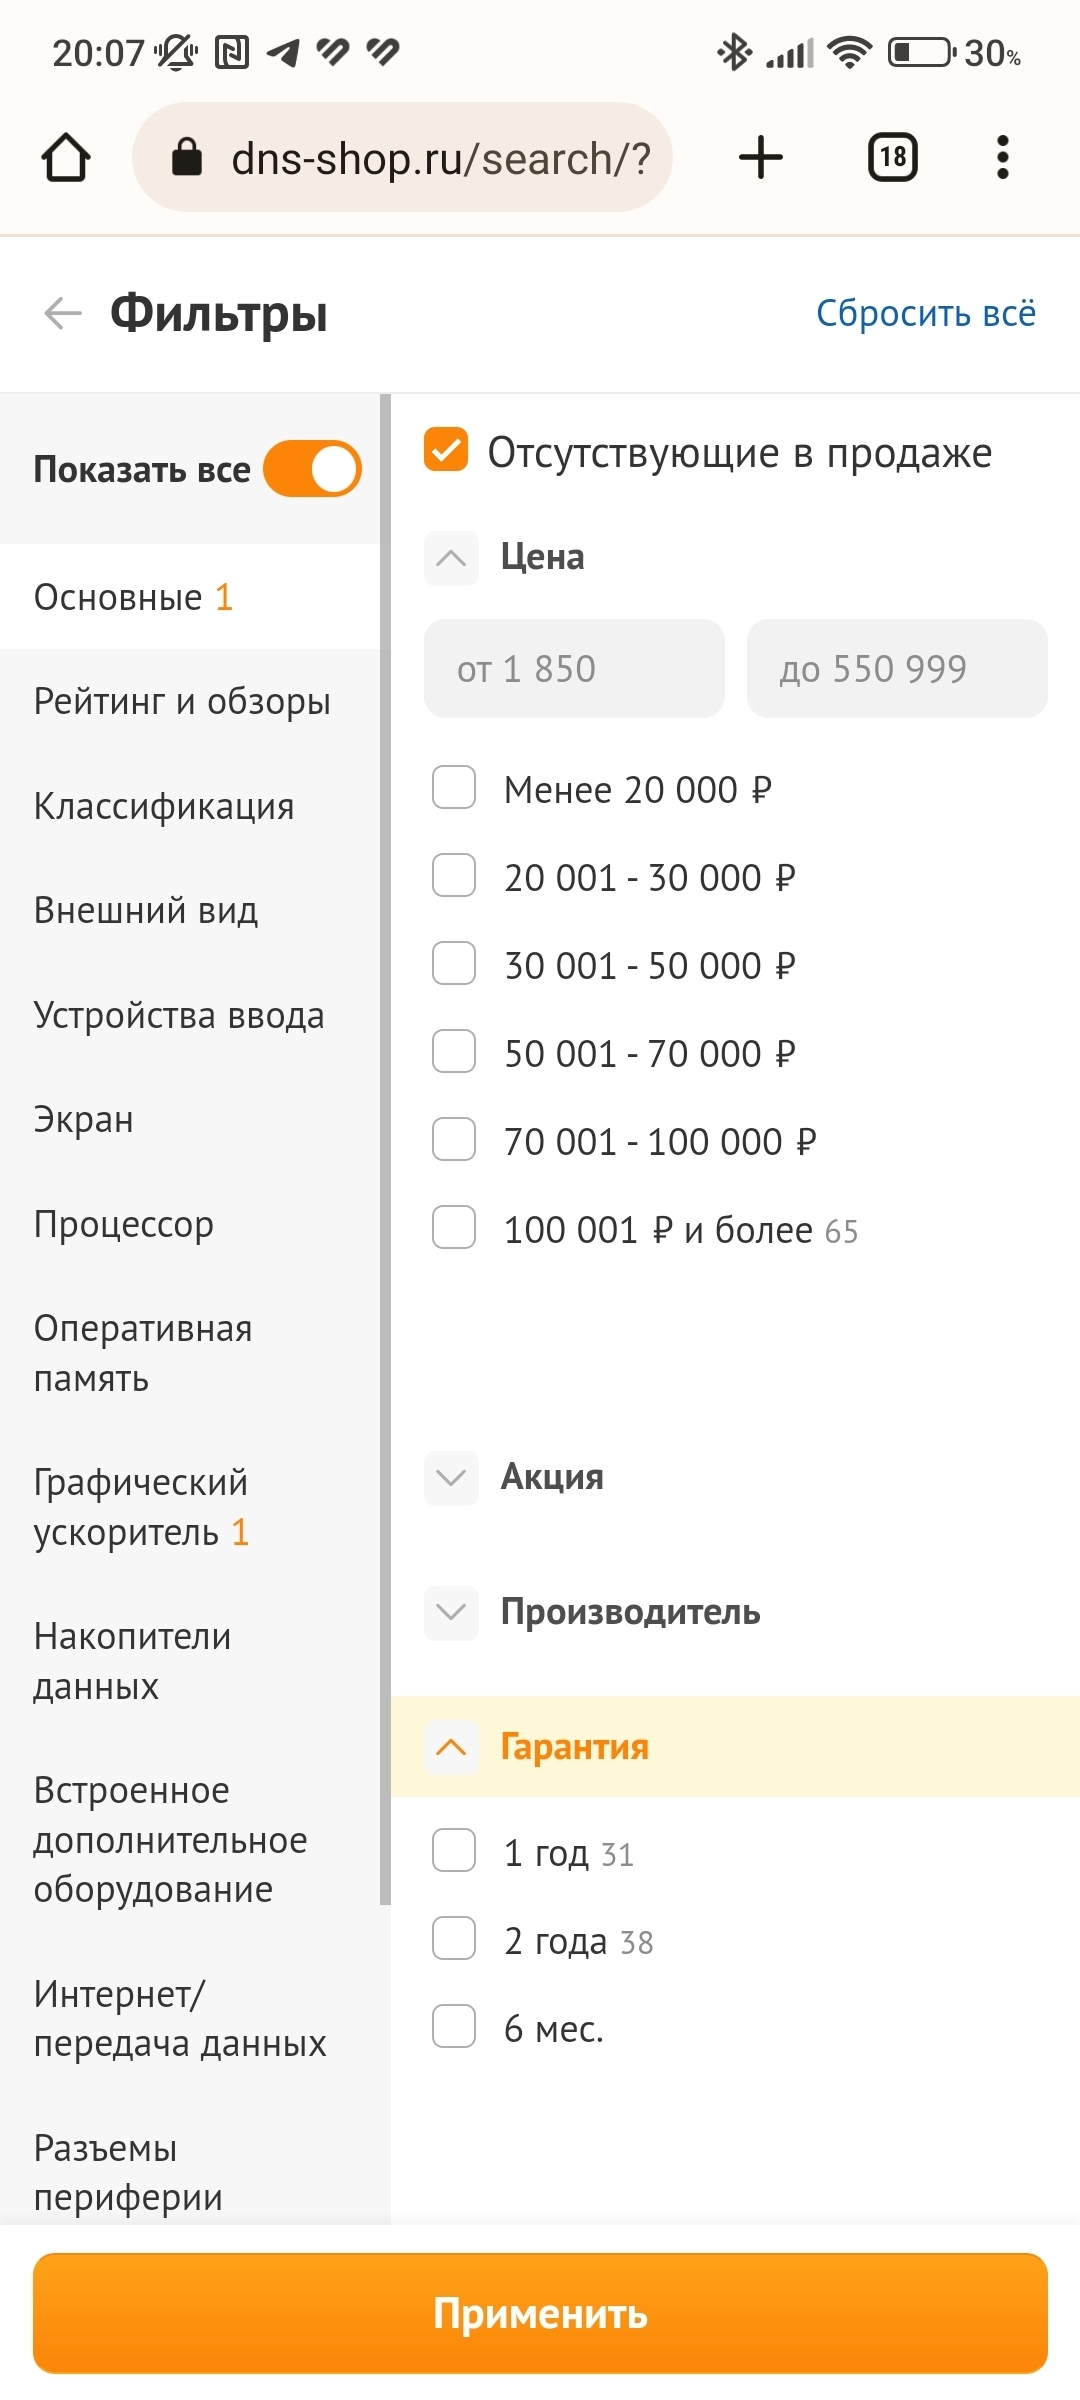
Task: Tap the lock icon in the address bar
Action: point(187,158)
